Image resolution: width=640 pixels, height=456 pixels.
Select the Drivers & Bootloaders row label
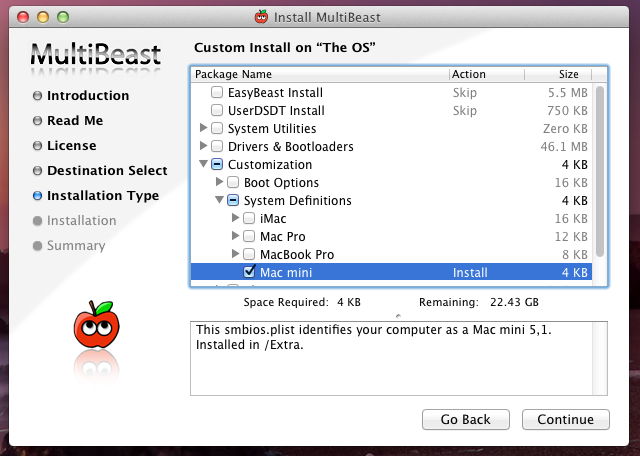tap(291, 147)
